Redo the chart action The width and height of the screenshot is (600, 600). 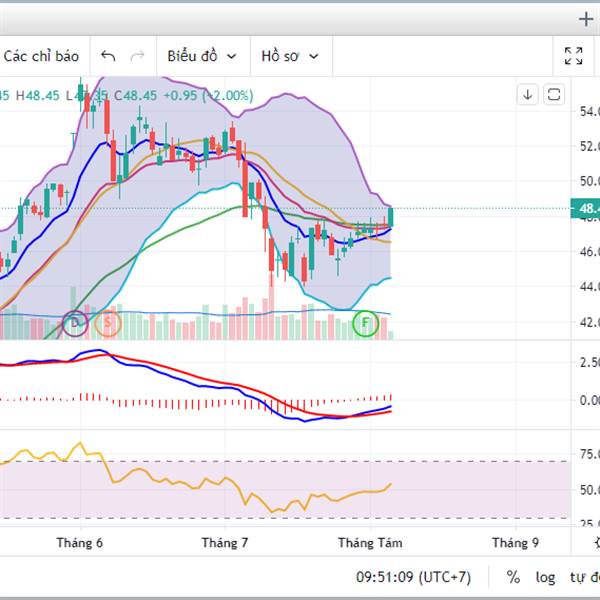pyautogui.click(x=137, y=56)
